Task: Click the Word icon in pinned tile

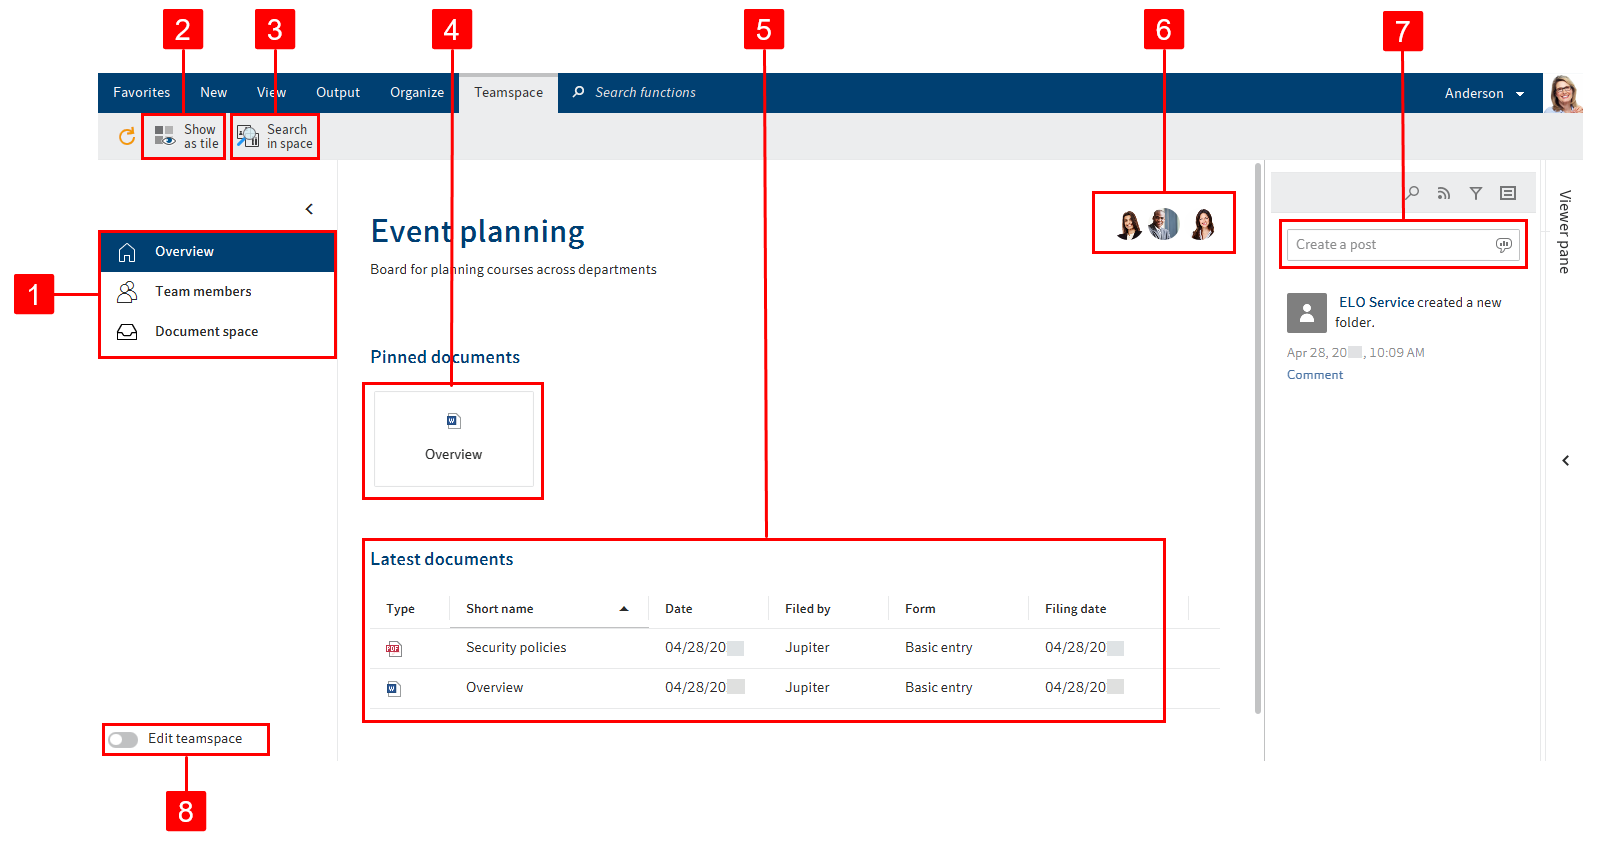Action: [x=454, y=421]
